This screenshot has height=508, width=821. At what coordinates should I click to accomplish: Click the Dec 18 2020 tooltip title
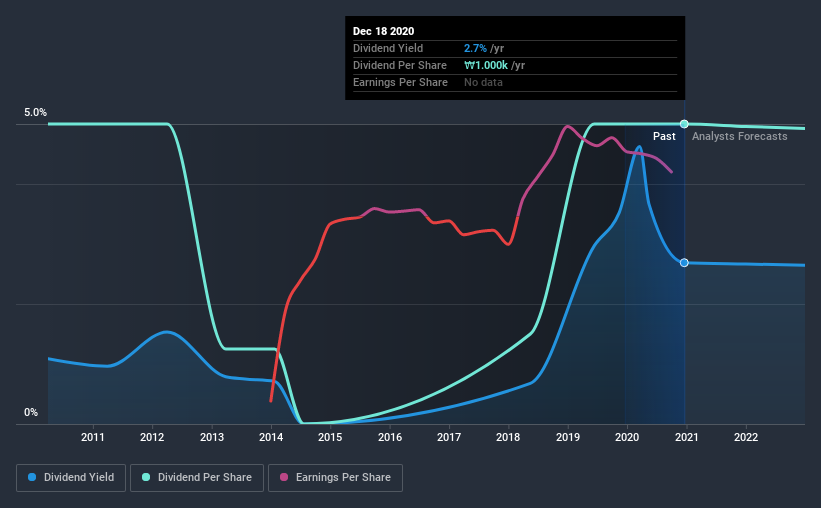tap(383, 31)
